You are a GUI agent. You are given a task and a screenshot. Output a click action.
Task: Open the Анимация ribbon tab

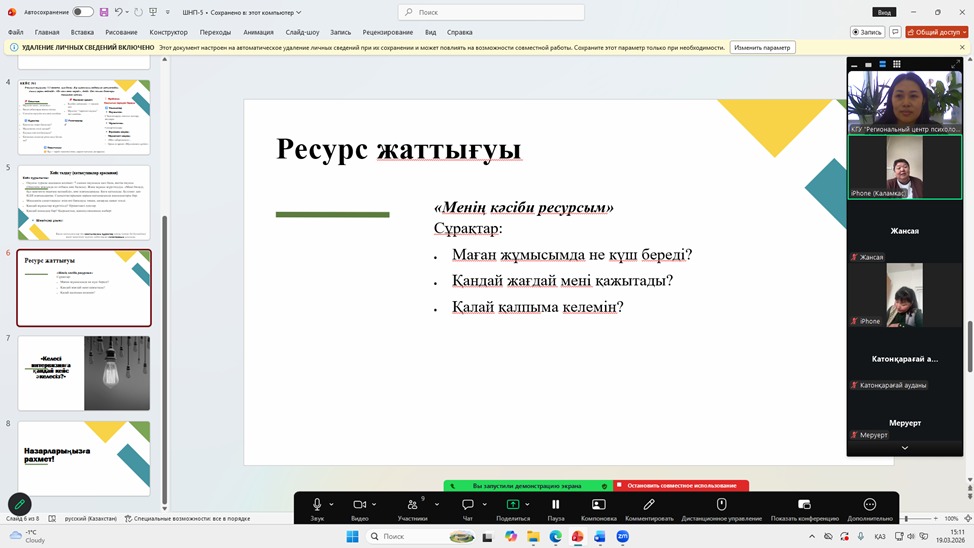[x=257, y=32]
